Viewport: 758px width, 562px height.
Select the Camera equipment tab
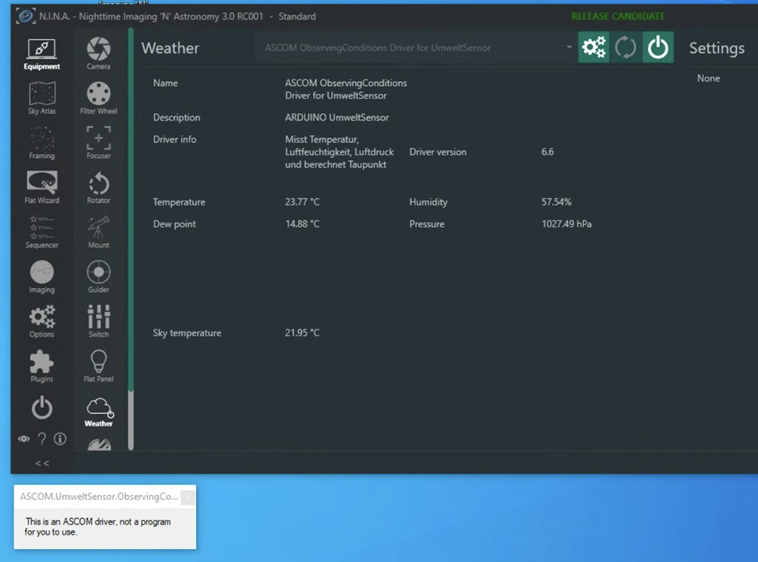98,53
